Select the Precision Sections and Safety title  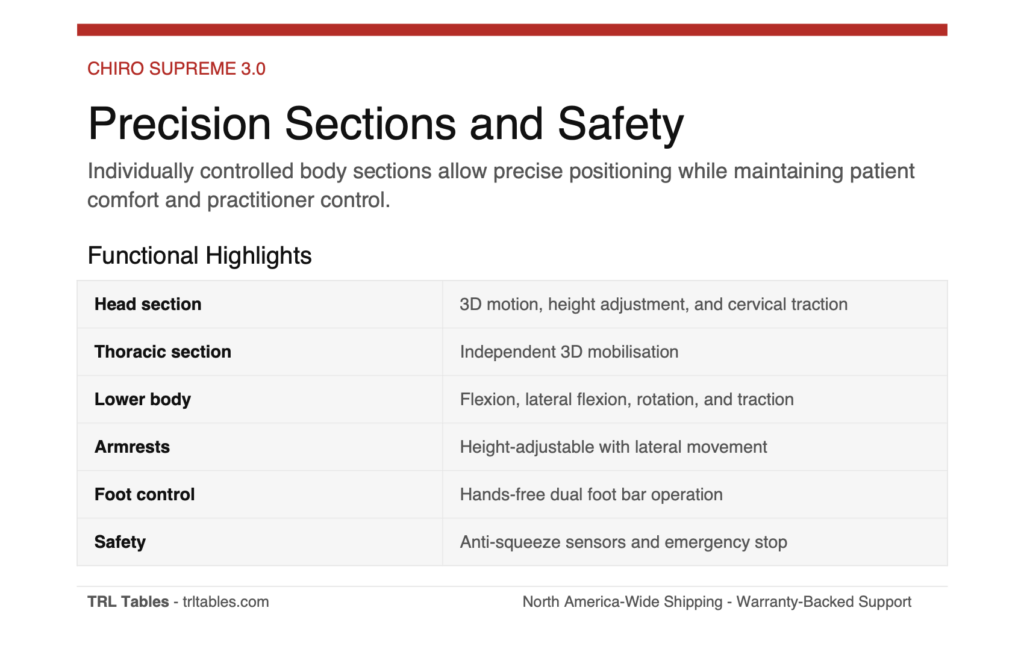[385, 125]
